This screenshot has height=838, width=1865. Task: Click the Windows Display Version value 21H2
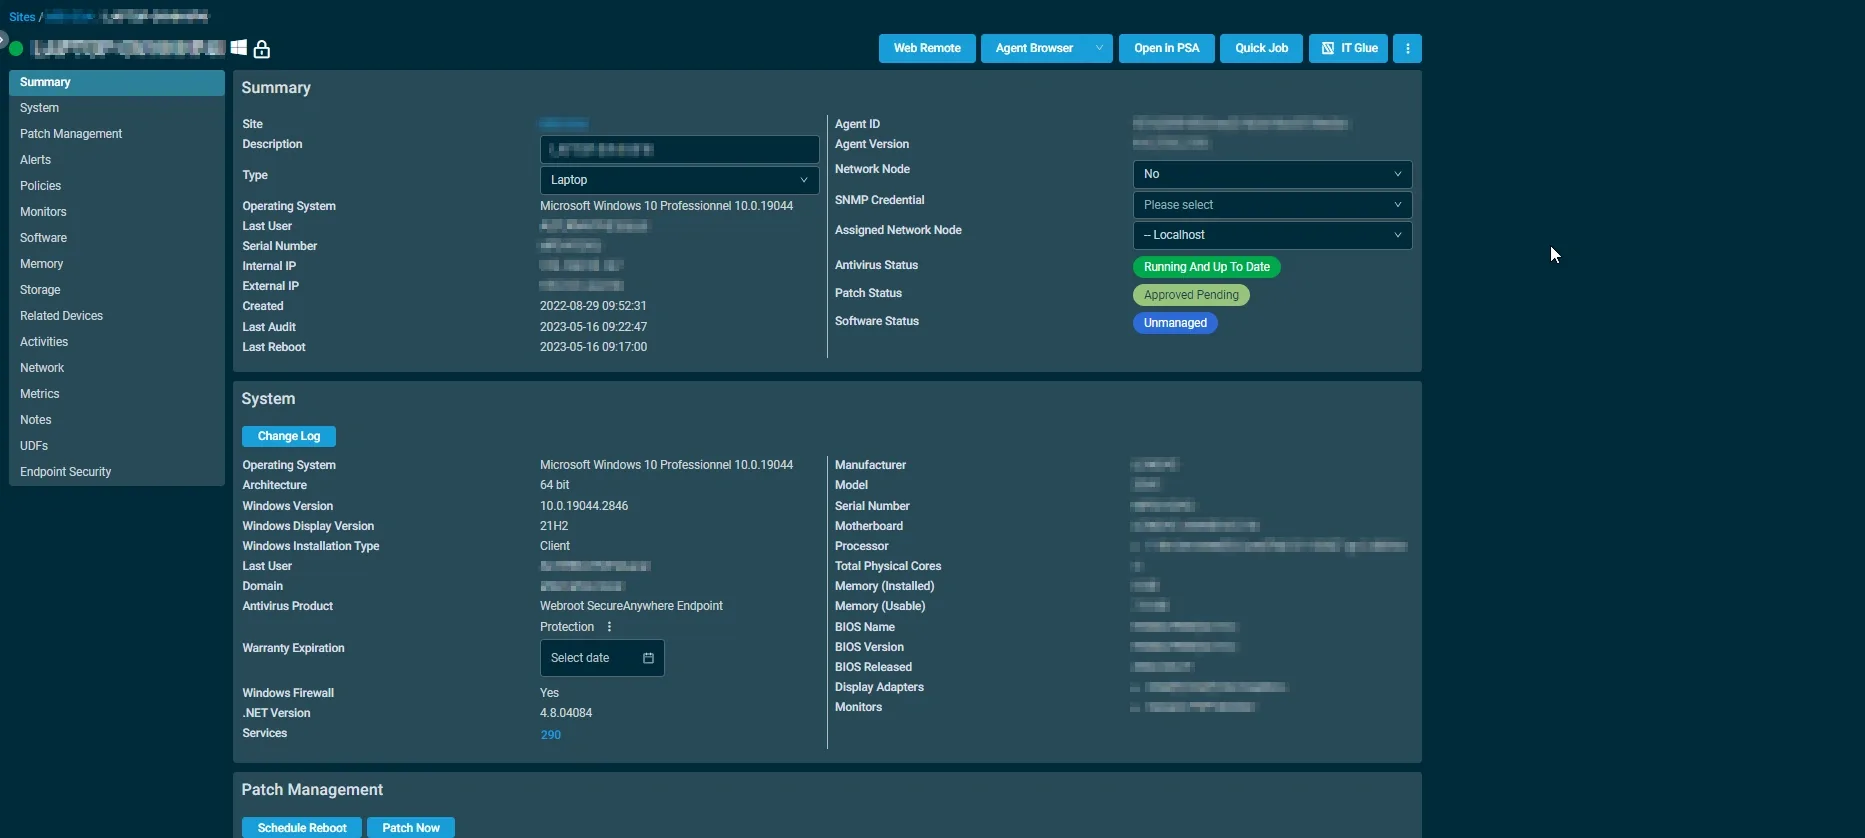pyautogui.click(x=554, y=526)
